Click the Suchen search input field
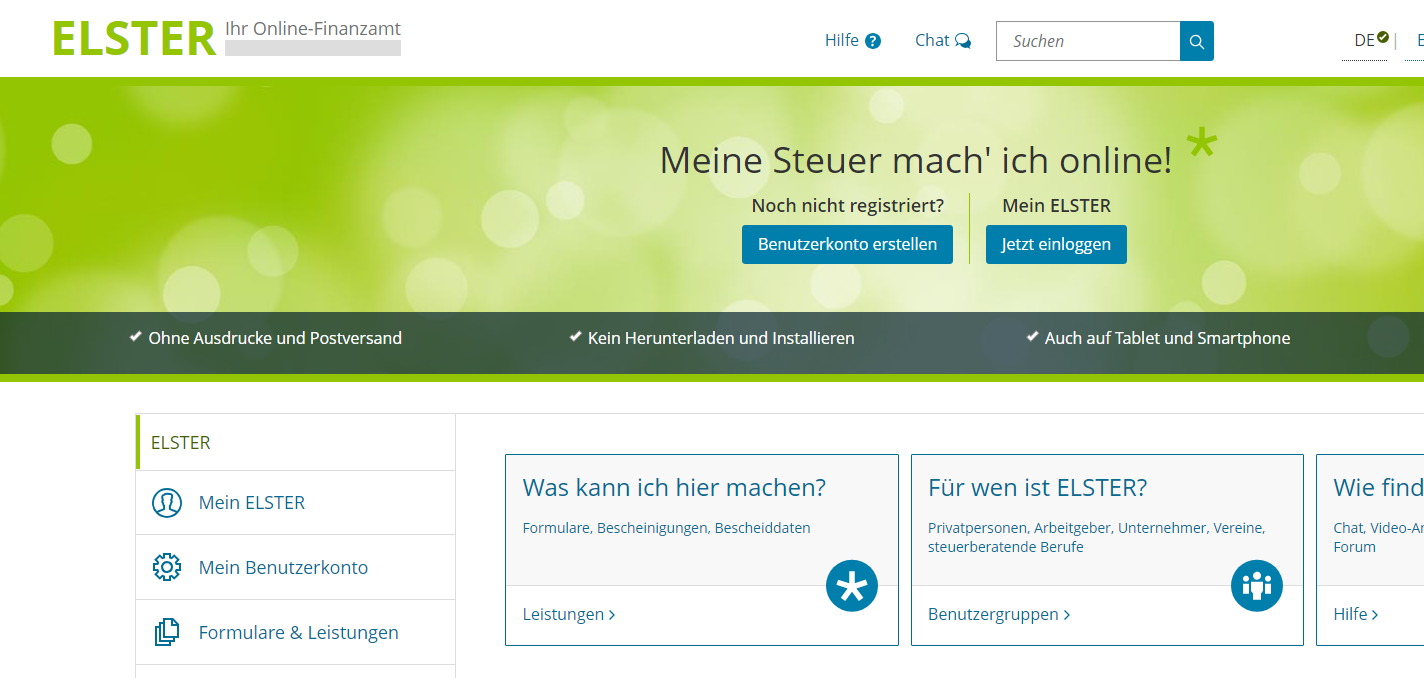The width and height of the screenshot is (1424, 678). click(1088, 41)
